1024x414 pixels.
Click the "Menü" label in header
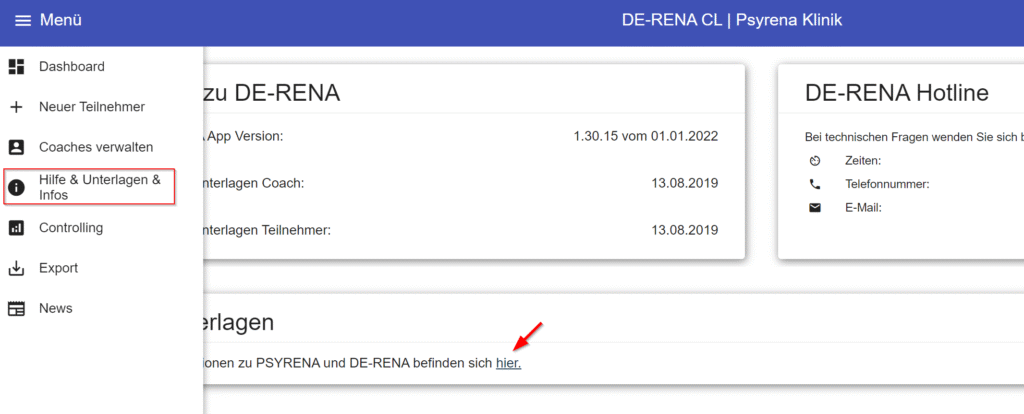(x=61, y=20)
